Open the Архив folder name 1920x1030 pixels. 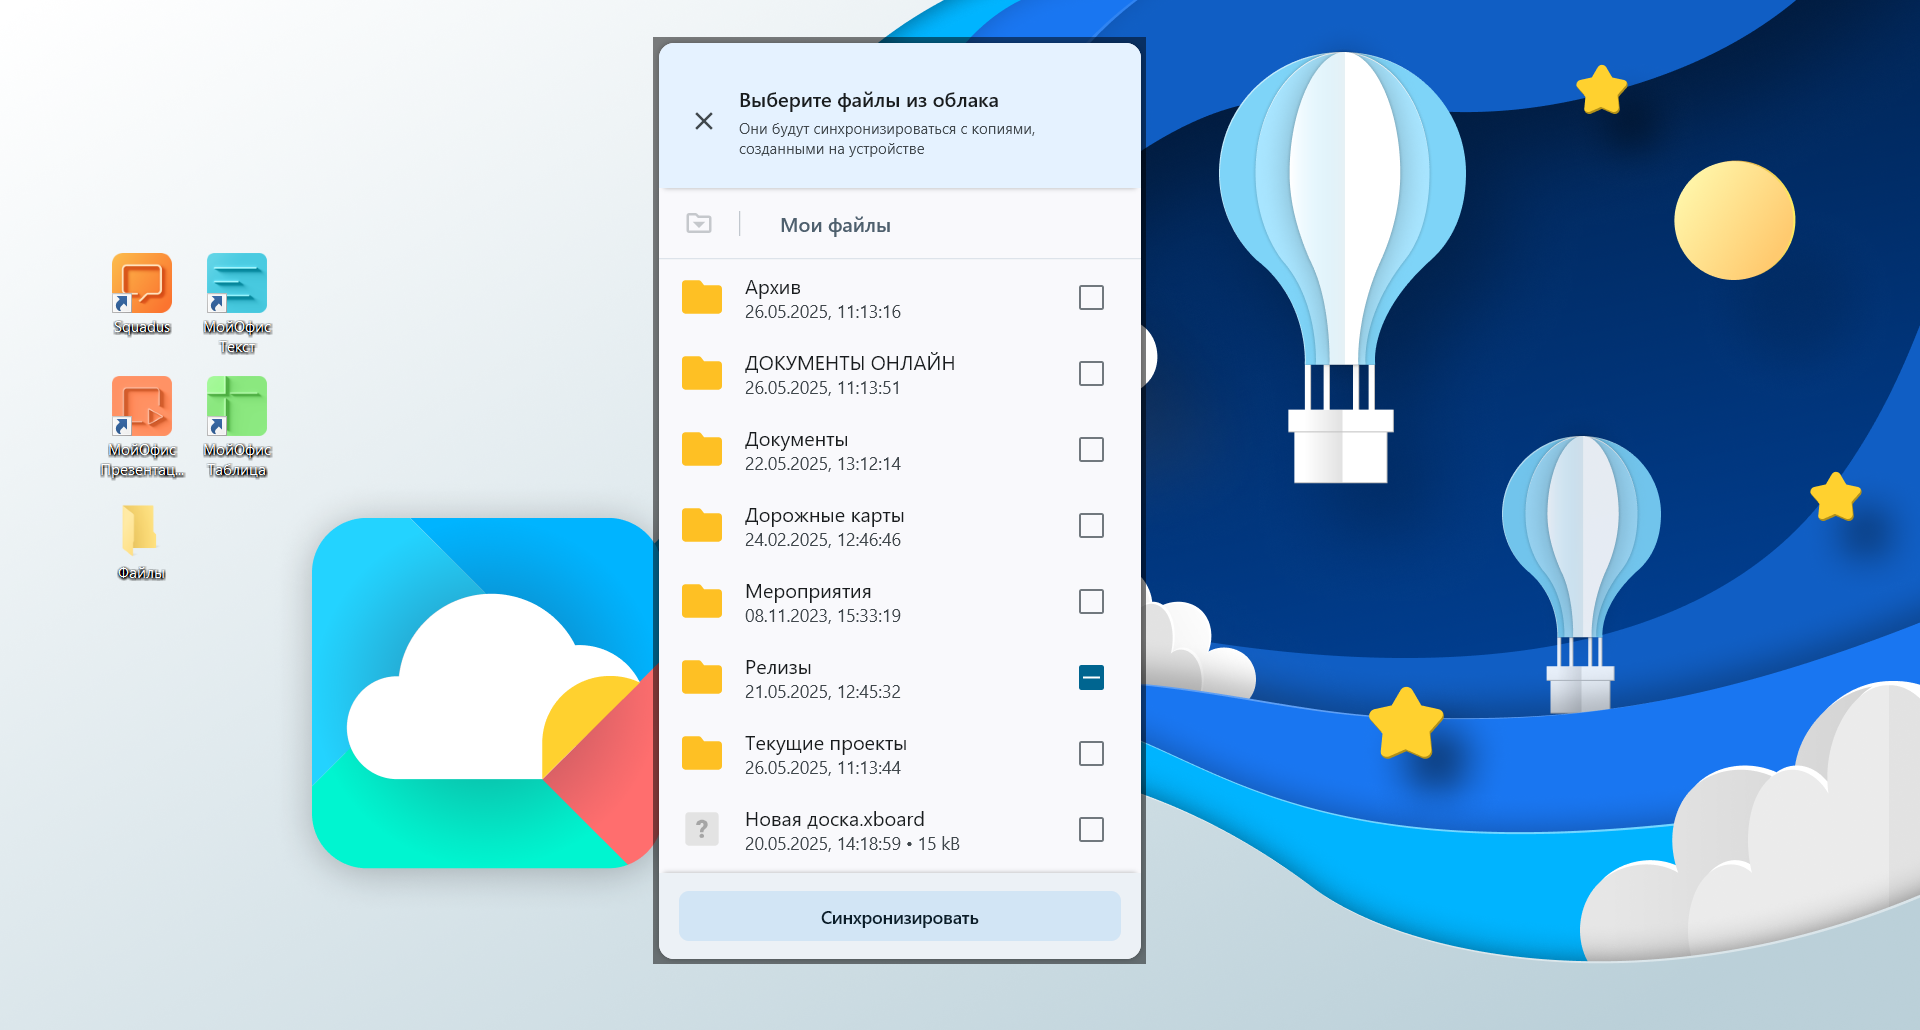click(773, 288)
